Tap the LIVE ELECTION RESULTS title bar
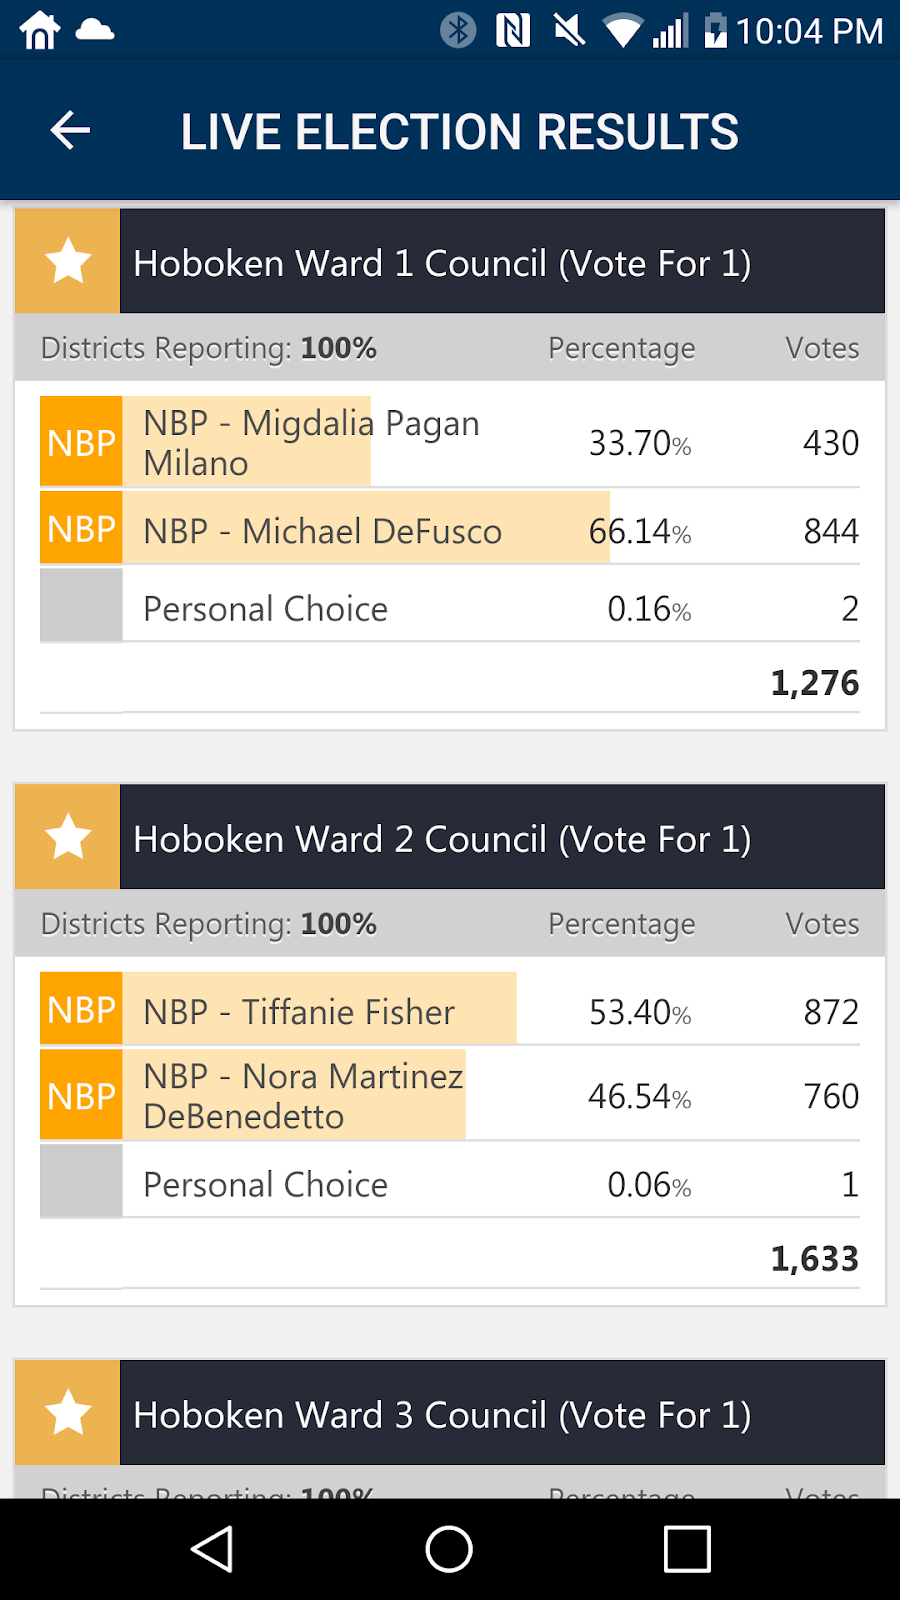 [460, 130]
